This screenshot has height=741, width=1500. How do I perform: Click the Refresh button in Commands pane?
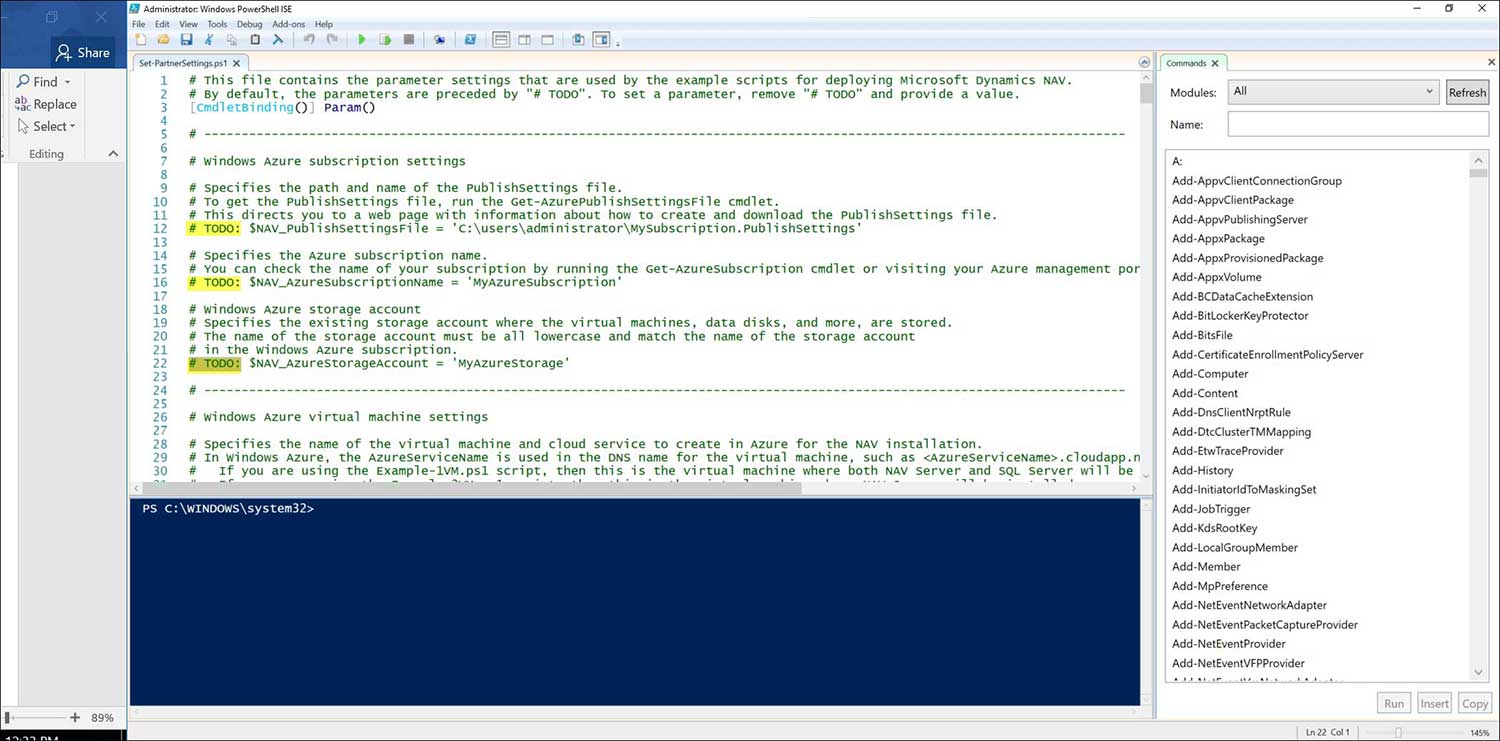coord(1467,91)
